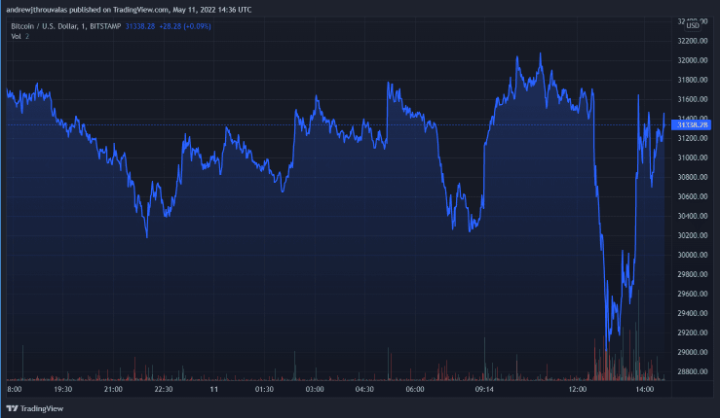Click the 09:14 time axis label

pyautogui.click(x=484, y=388)
